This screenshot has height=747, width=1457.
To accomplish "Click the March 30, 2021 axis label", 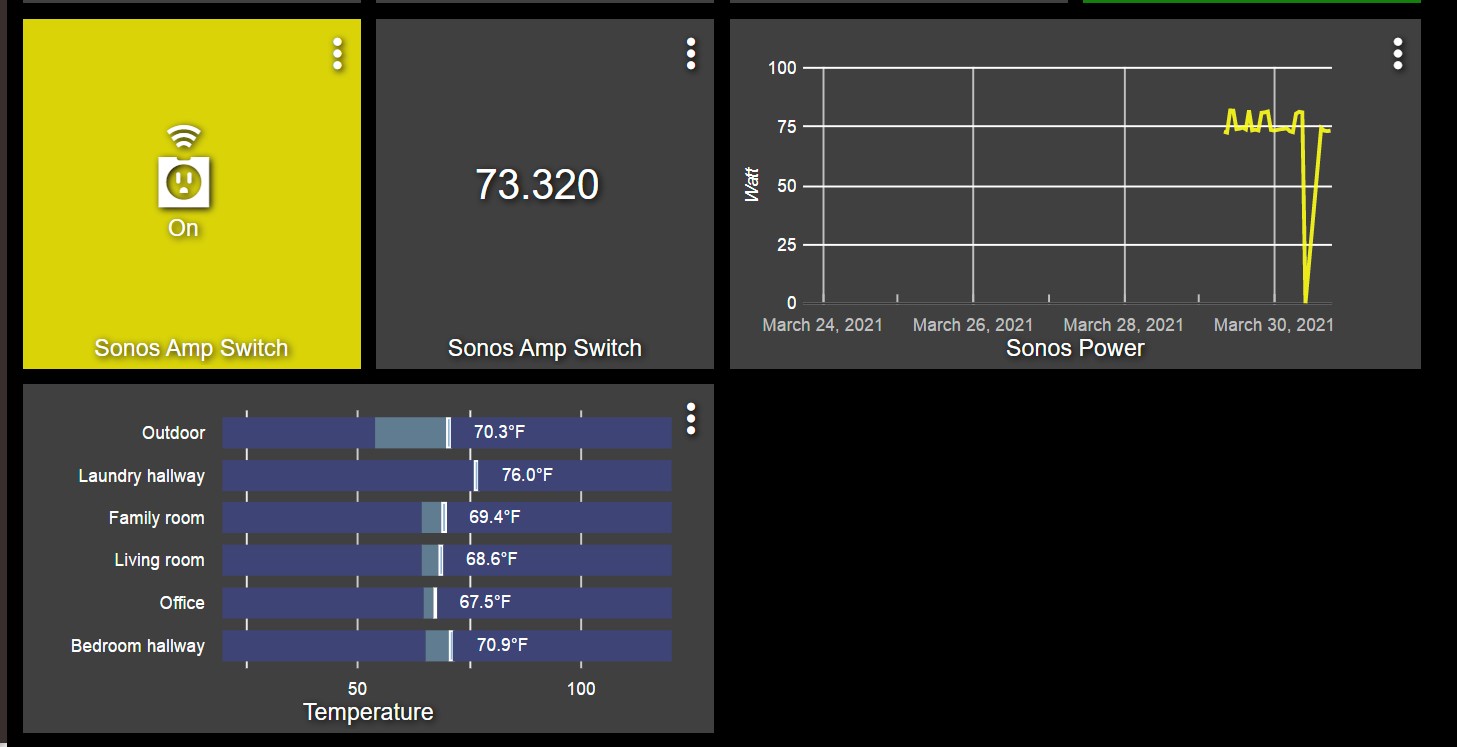I will coord(1273,325).
